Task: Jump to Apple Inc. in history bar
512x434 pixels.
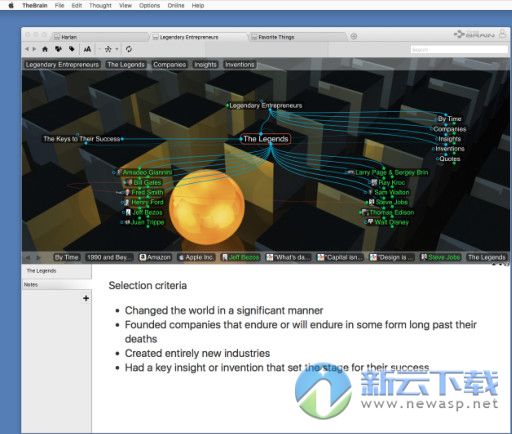Action: 196,257
